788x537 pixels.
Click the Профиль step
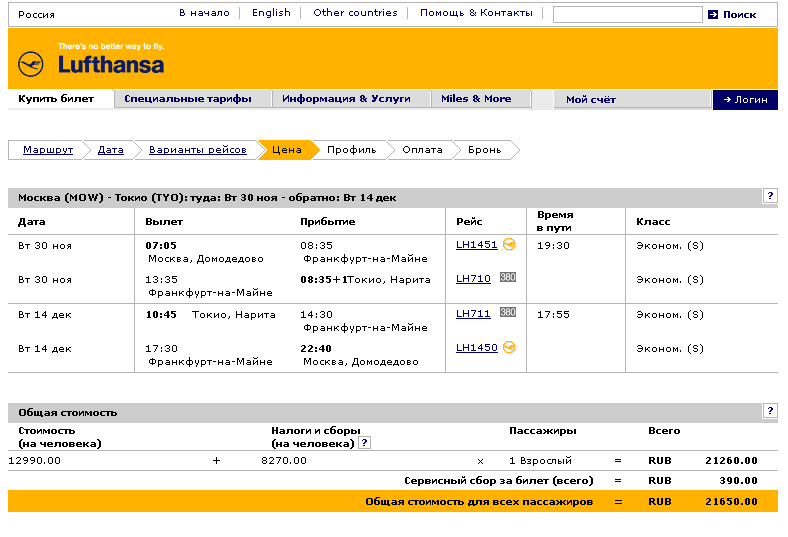[x=351, y=150]
